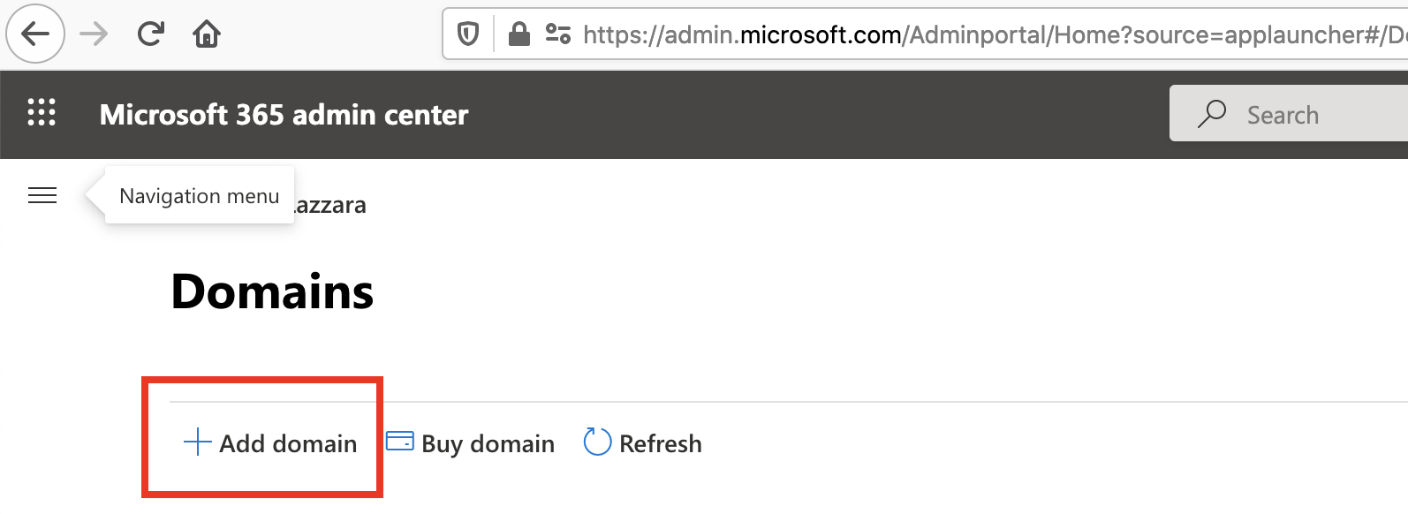Click the card icon beside Buy domain

pos(400,442)
